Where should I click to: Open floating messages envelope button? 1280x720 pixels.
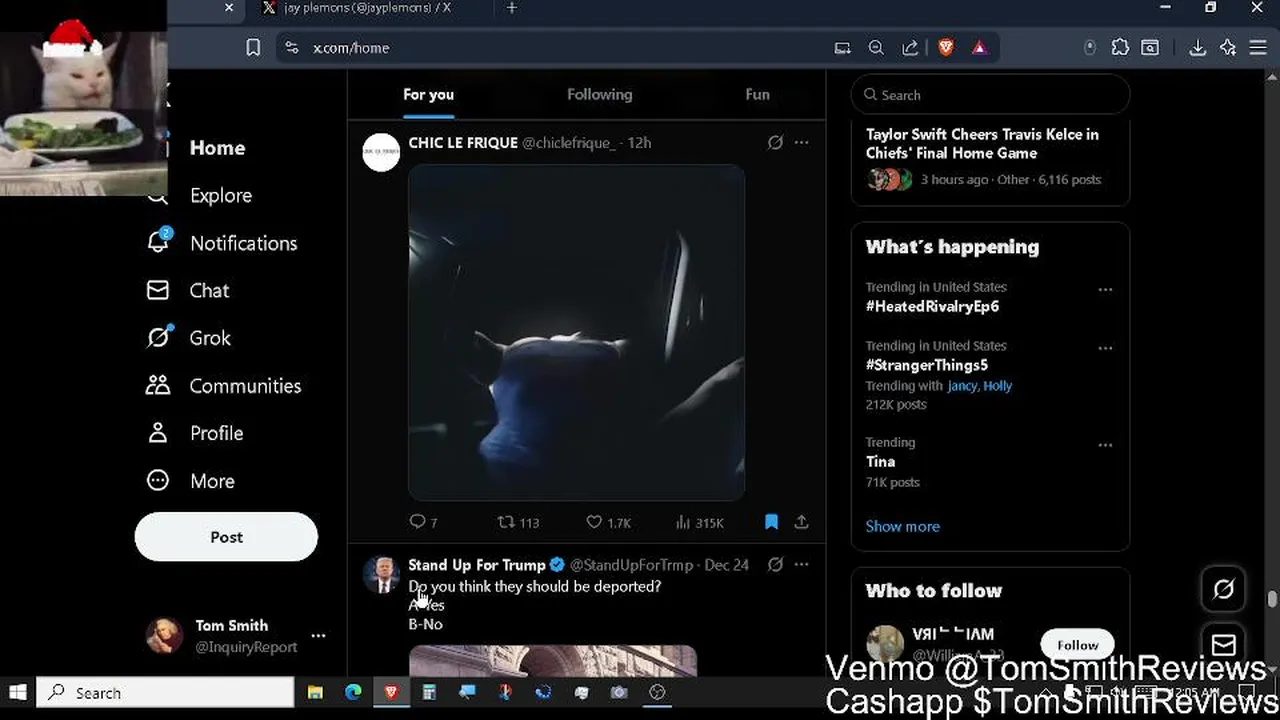pos(1224,644)
